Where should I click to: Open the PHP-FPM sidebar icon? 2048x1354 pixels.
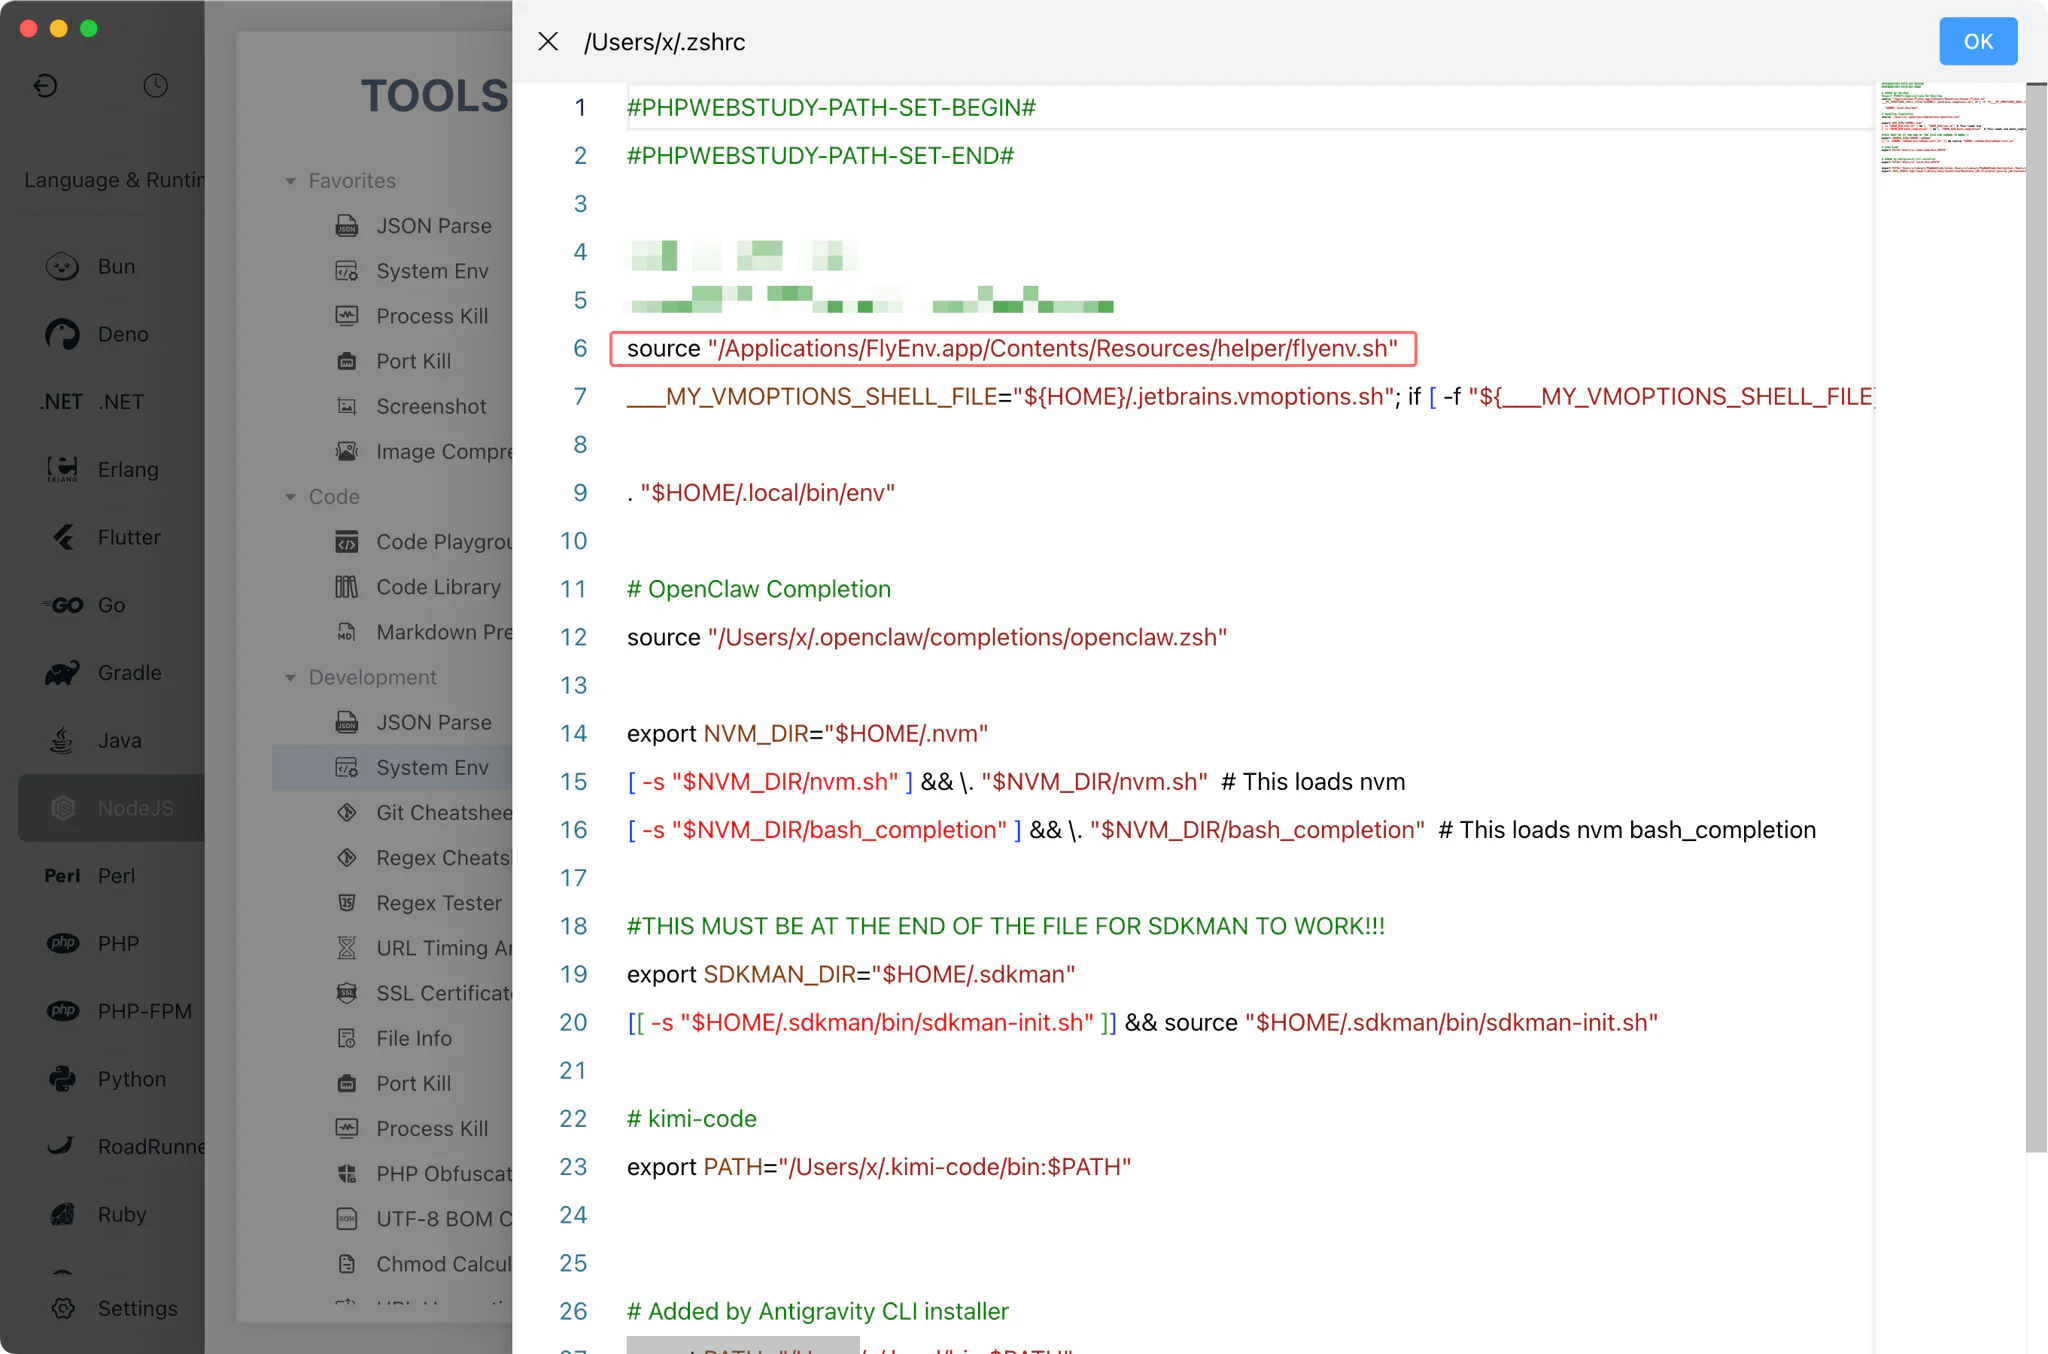[62, 1011]
